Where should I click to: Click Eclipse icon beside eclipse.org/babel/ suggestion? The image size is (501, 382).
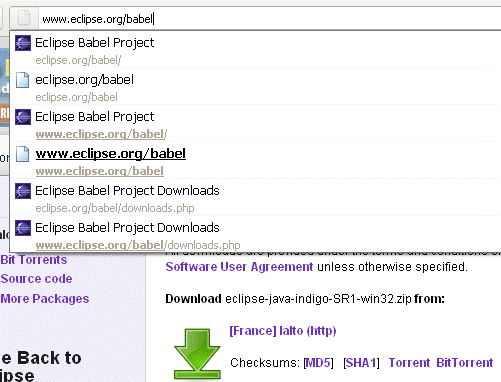tap(23, 43)
